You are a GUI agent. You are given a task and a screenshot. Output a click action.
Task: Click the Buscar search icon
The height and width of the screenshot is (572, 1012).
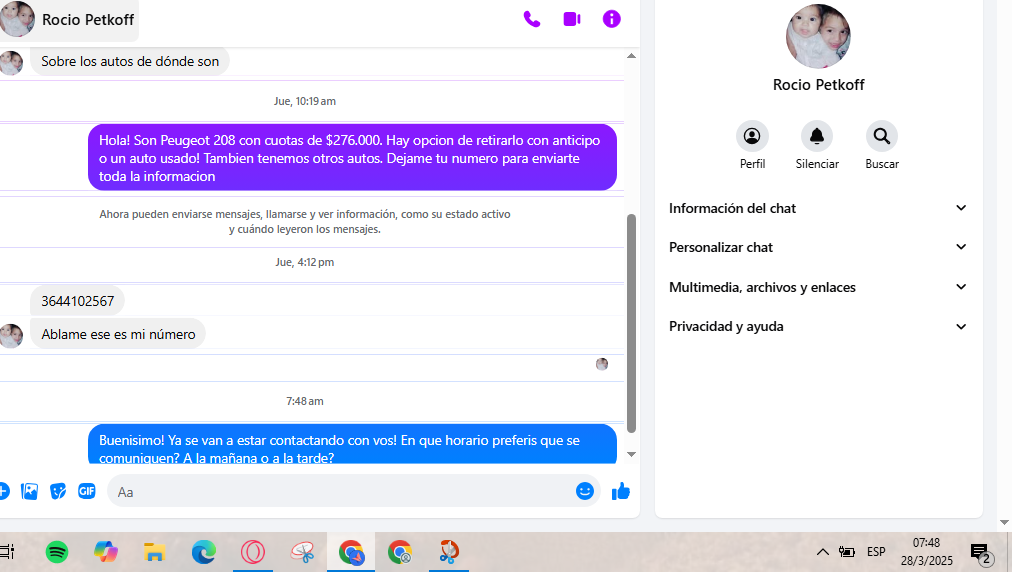point(881,136)
